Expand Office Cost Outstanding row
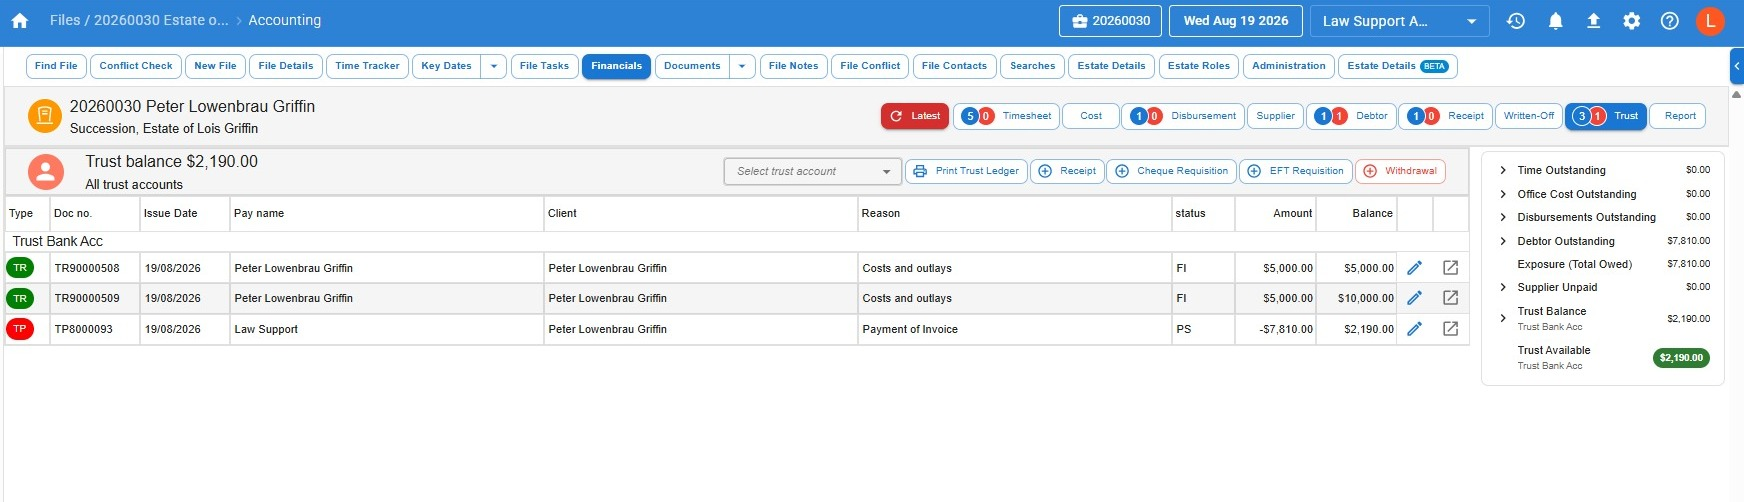 point(1502,194)
